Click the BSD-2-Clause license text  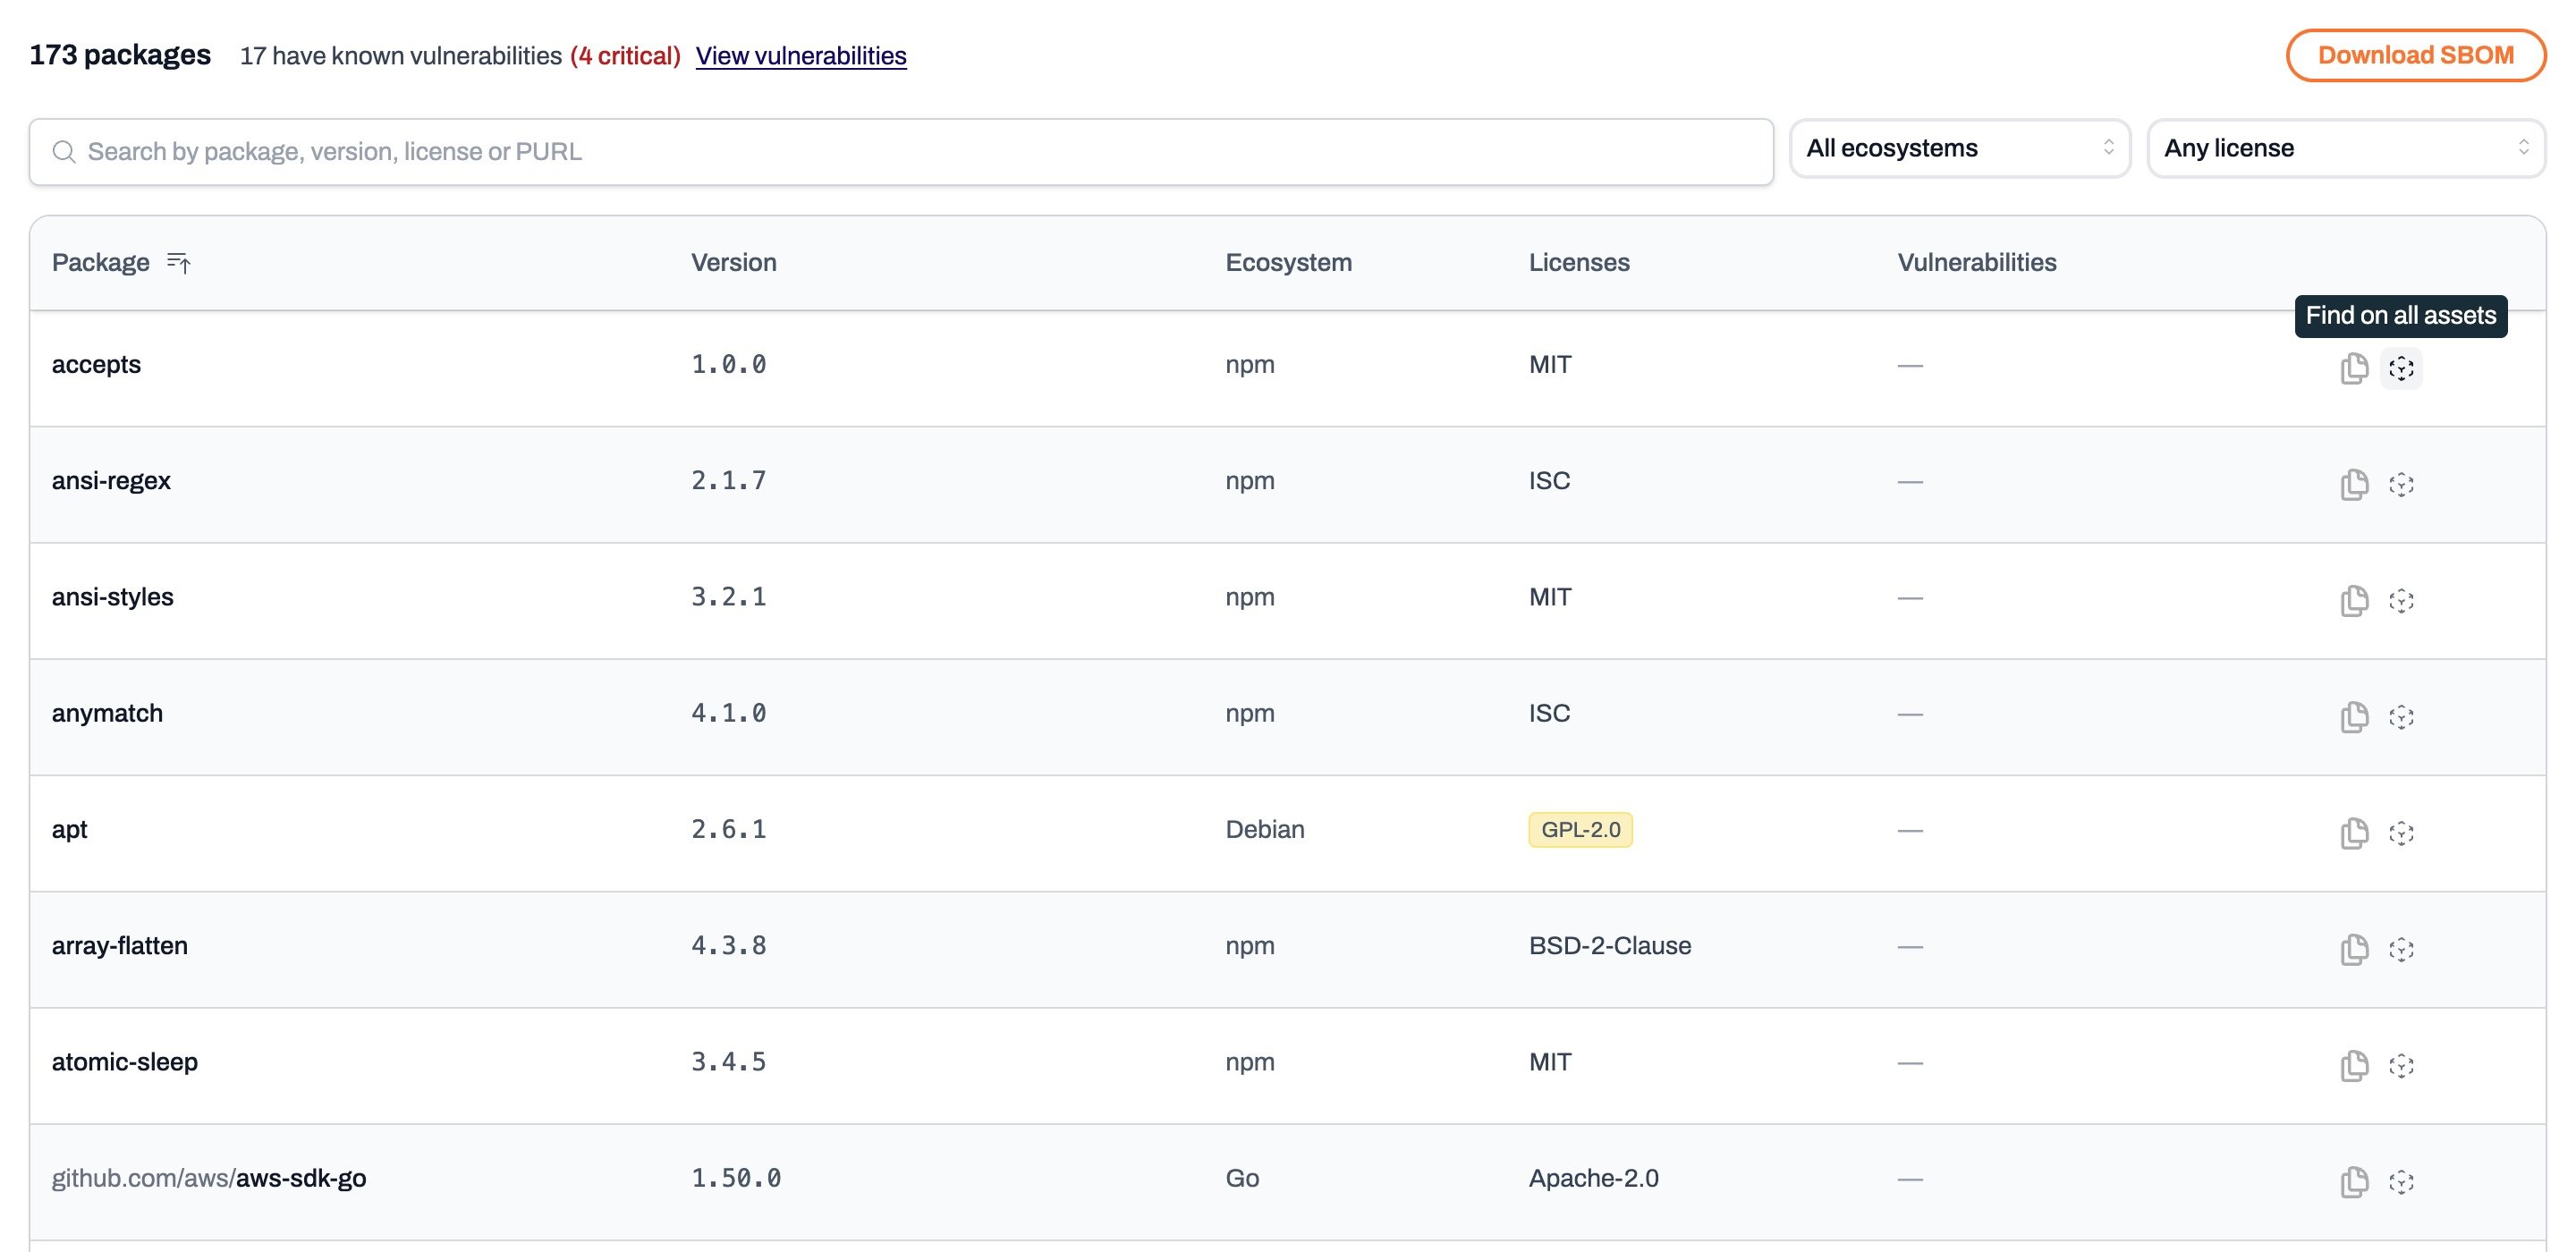[x=1610, y=946]
